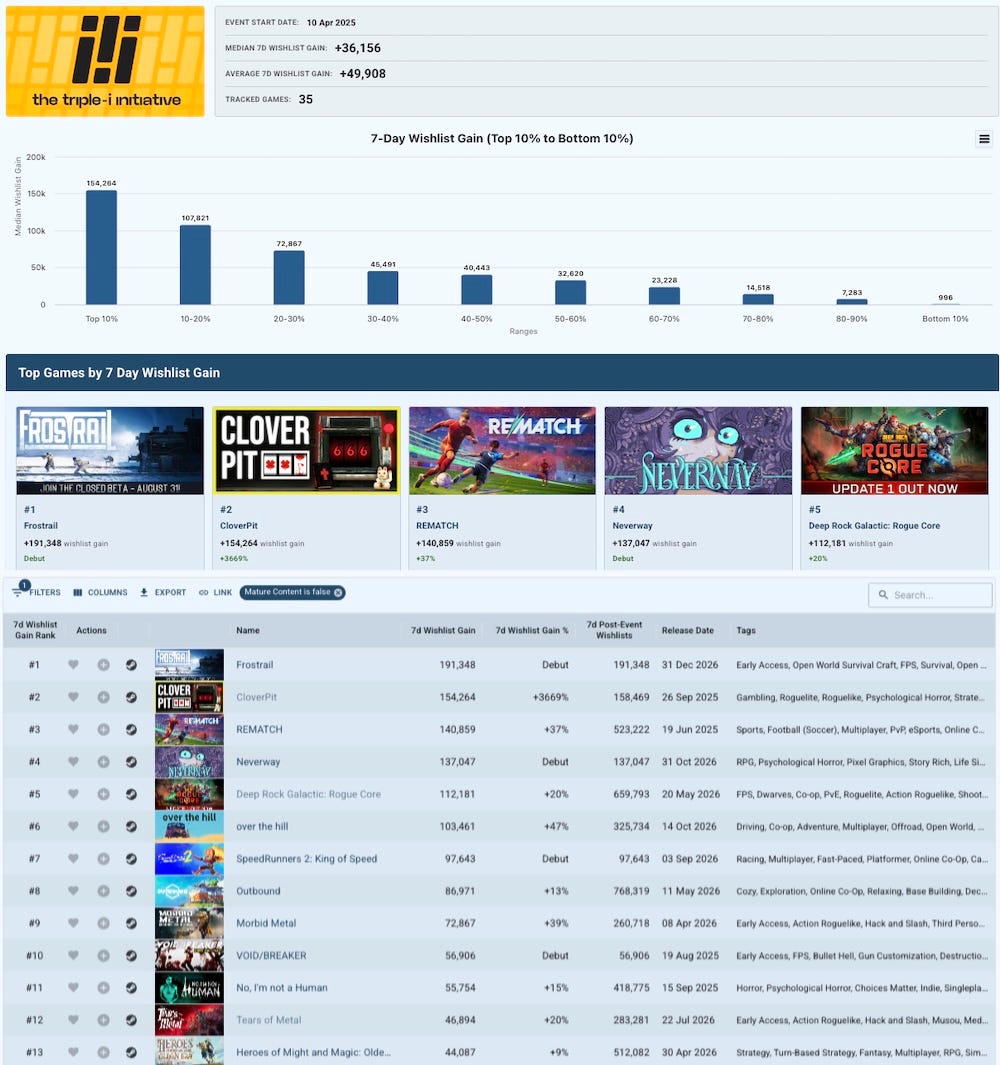This screenshot has width=1000, height=1065.
Task: Favorite CloverPit with its heart icon
Action: (73, 697)
